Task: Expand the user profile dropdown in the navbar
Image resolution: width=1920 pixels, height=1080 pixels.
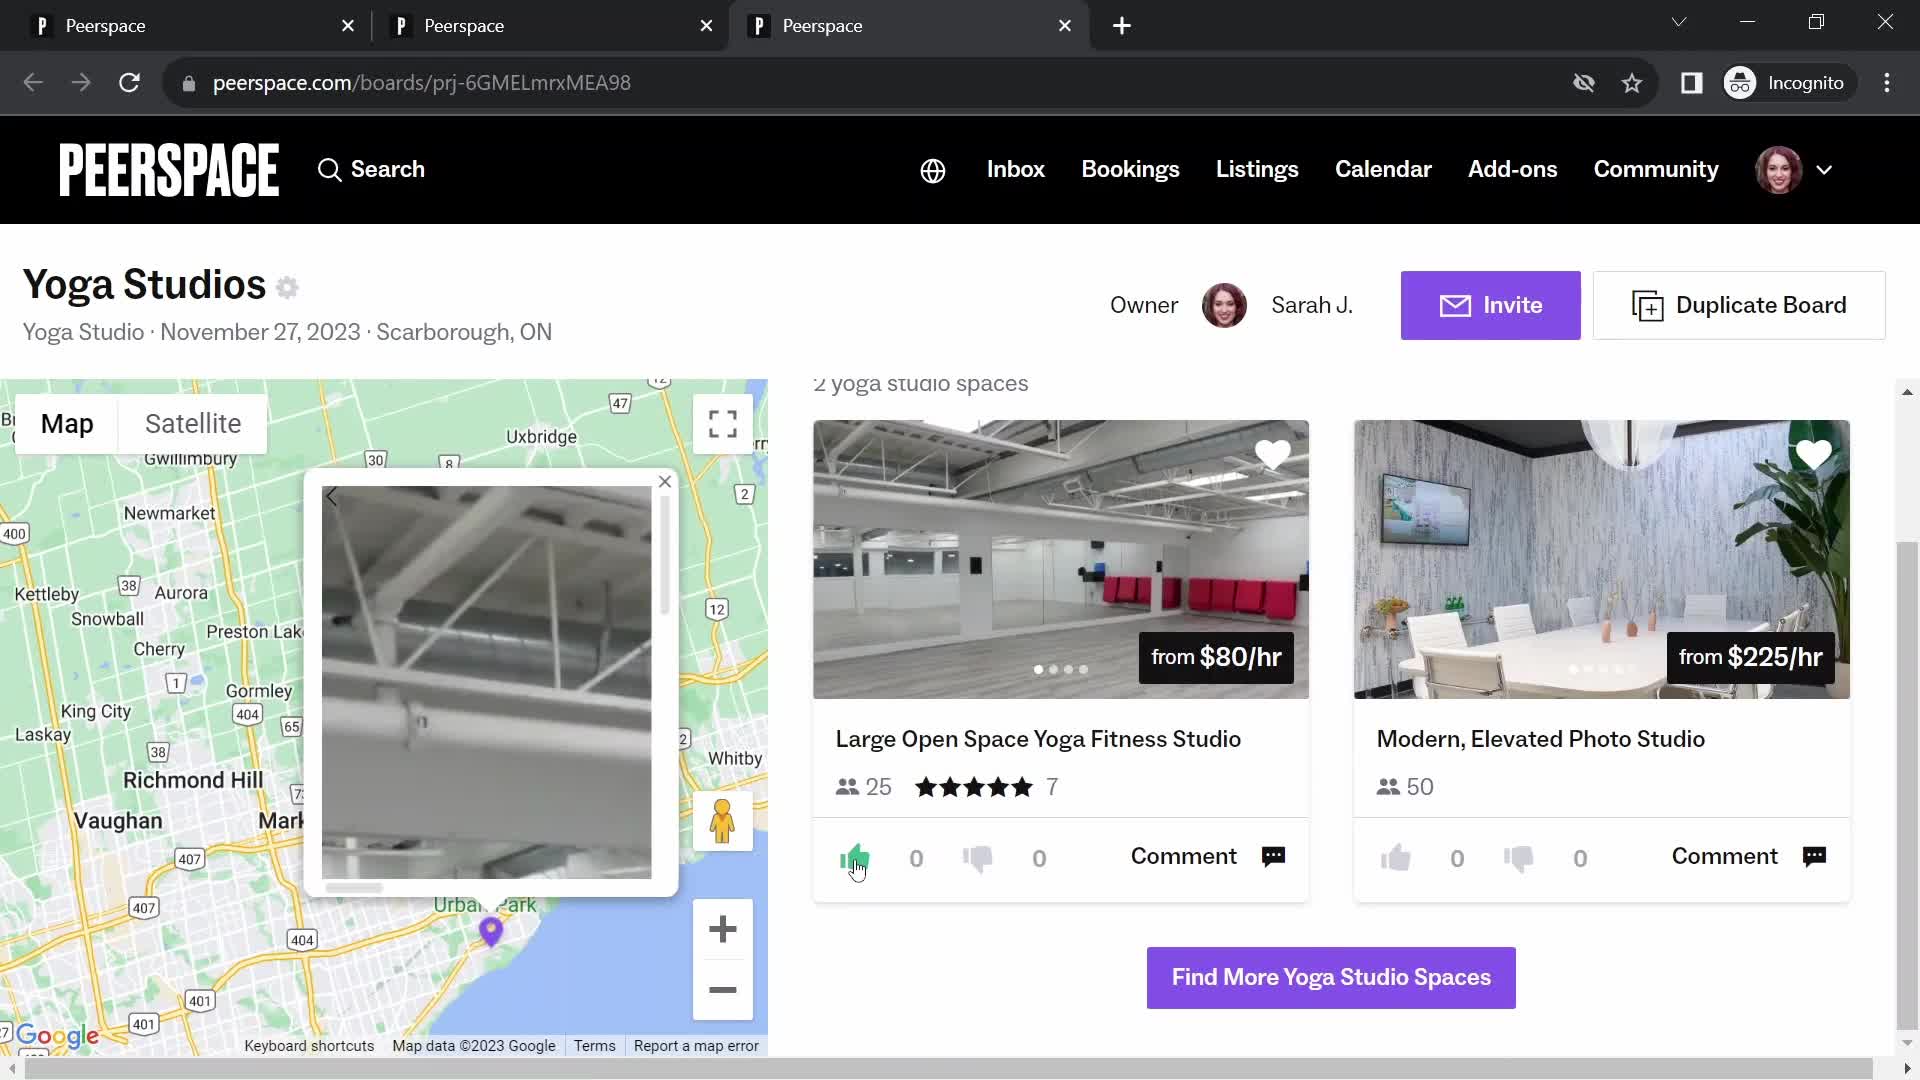Action: [x=1824, y=169]
